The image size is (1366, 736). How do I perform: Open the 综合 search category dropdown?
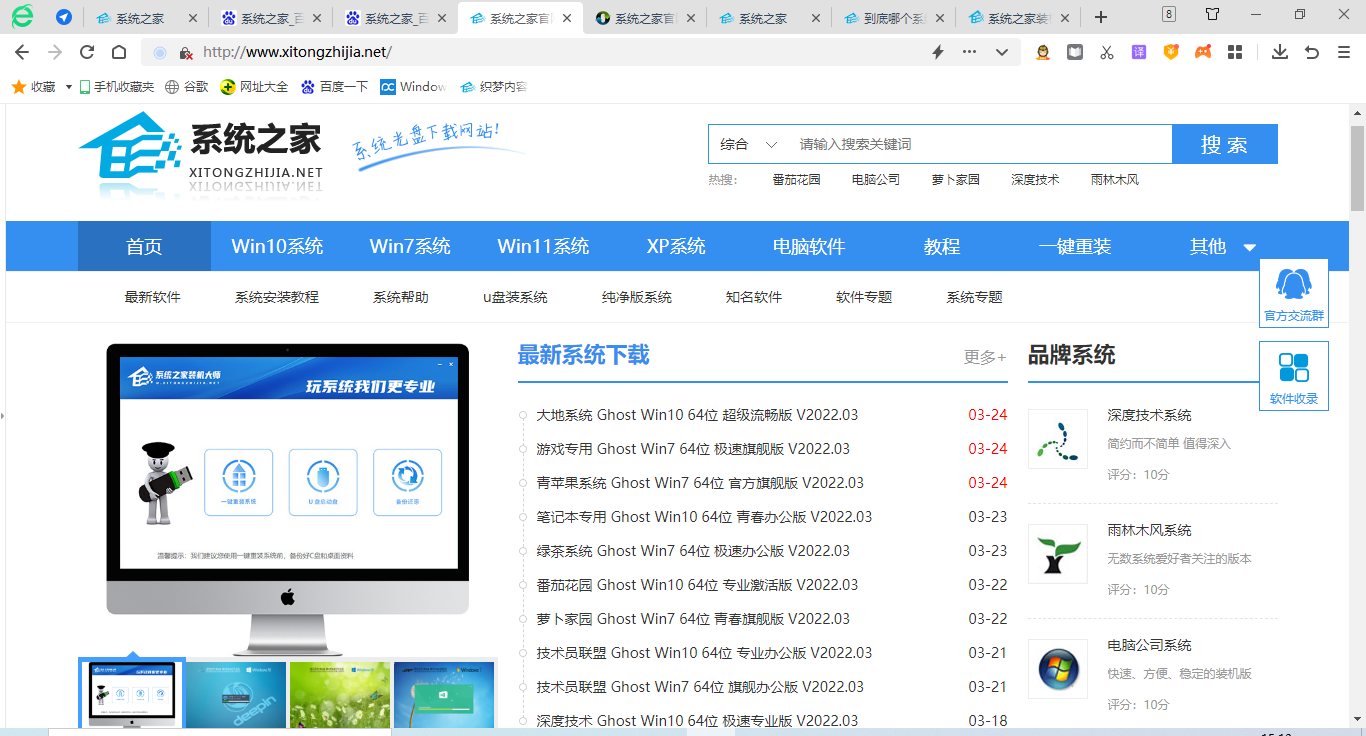point(745,143)
